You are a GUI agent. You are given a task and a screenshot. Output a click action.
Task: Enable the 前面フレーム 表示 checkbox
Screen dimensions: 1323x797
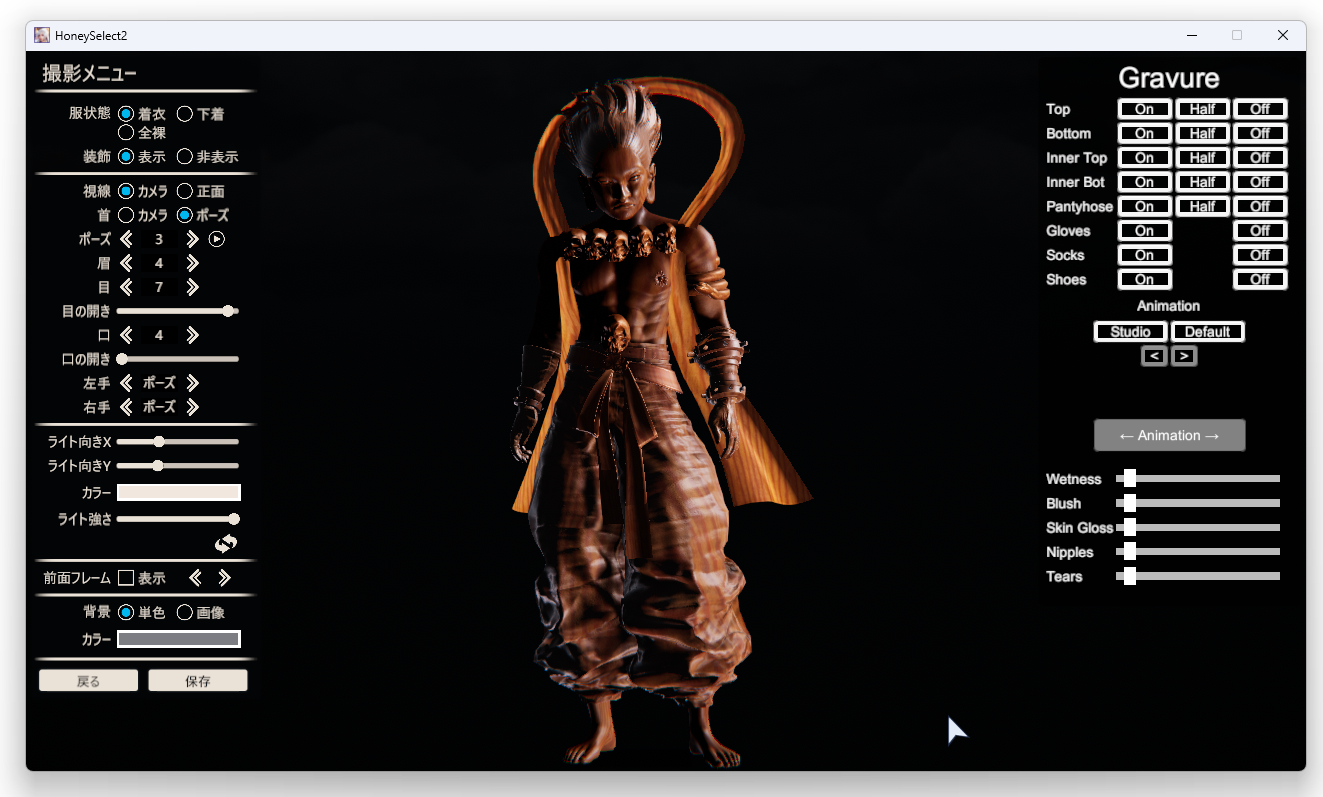[x=126, y=578]
